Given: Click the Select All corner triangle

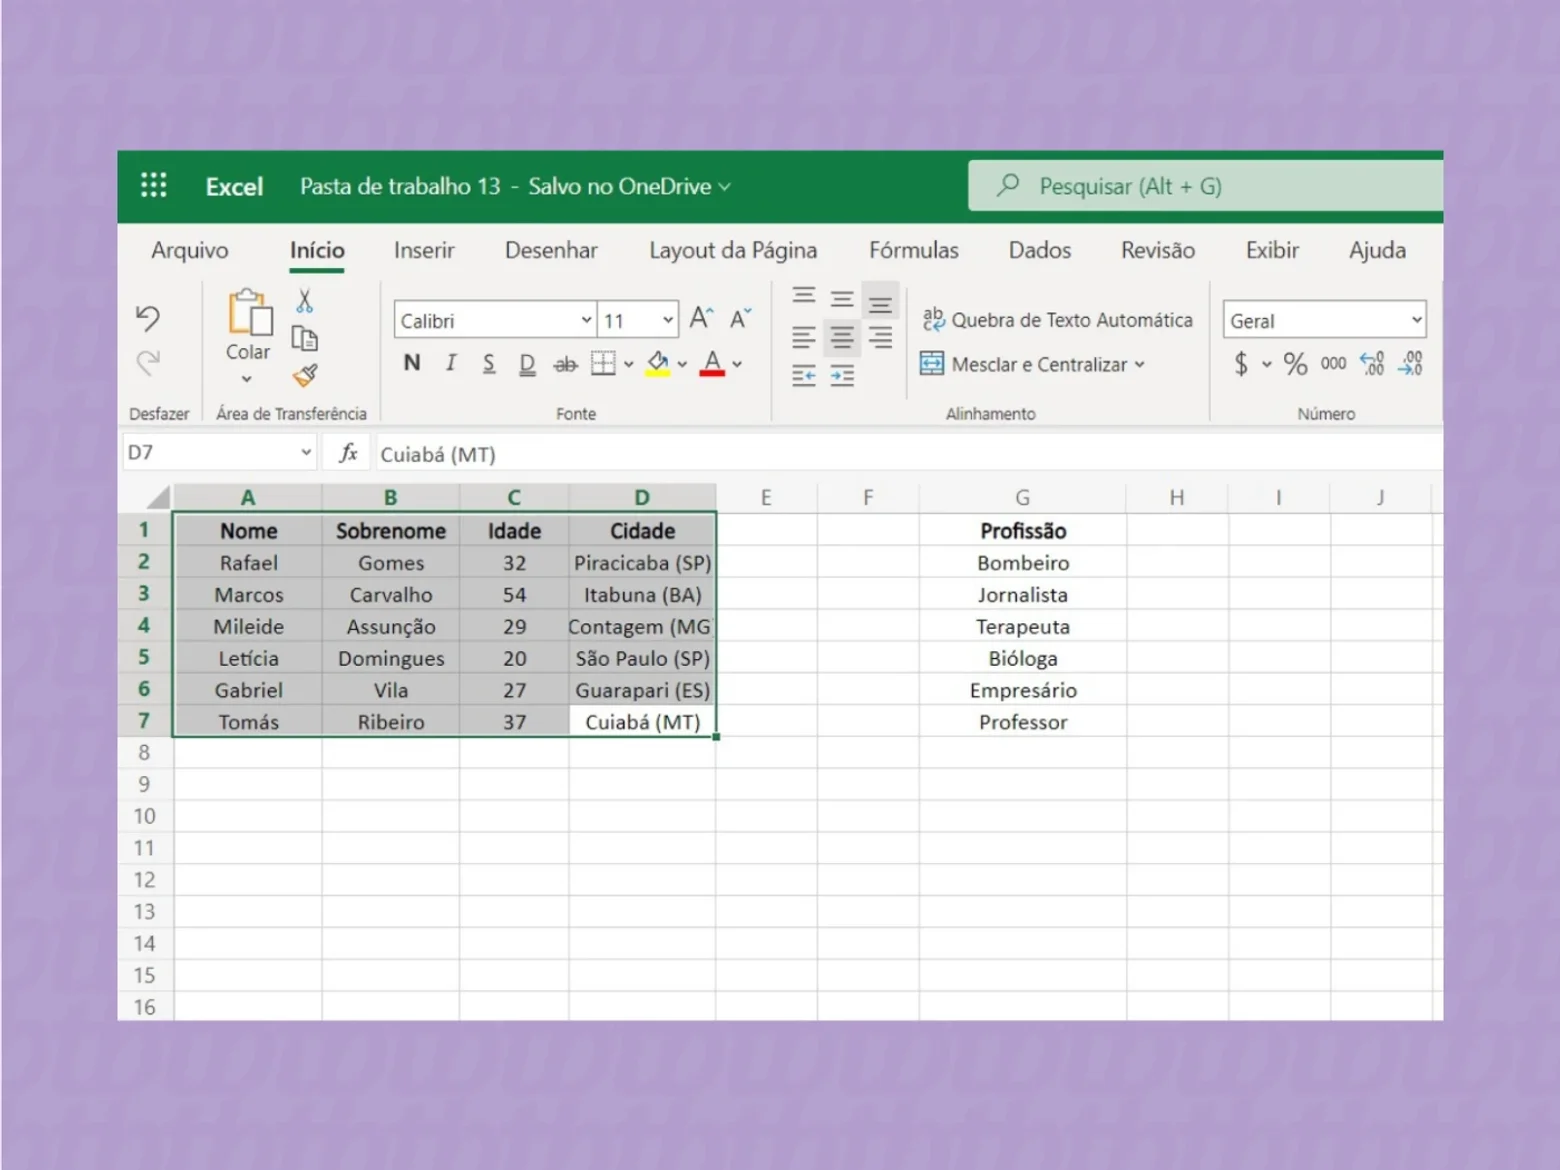Looking at the screenshot, I should coord(158,497).
